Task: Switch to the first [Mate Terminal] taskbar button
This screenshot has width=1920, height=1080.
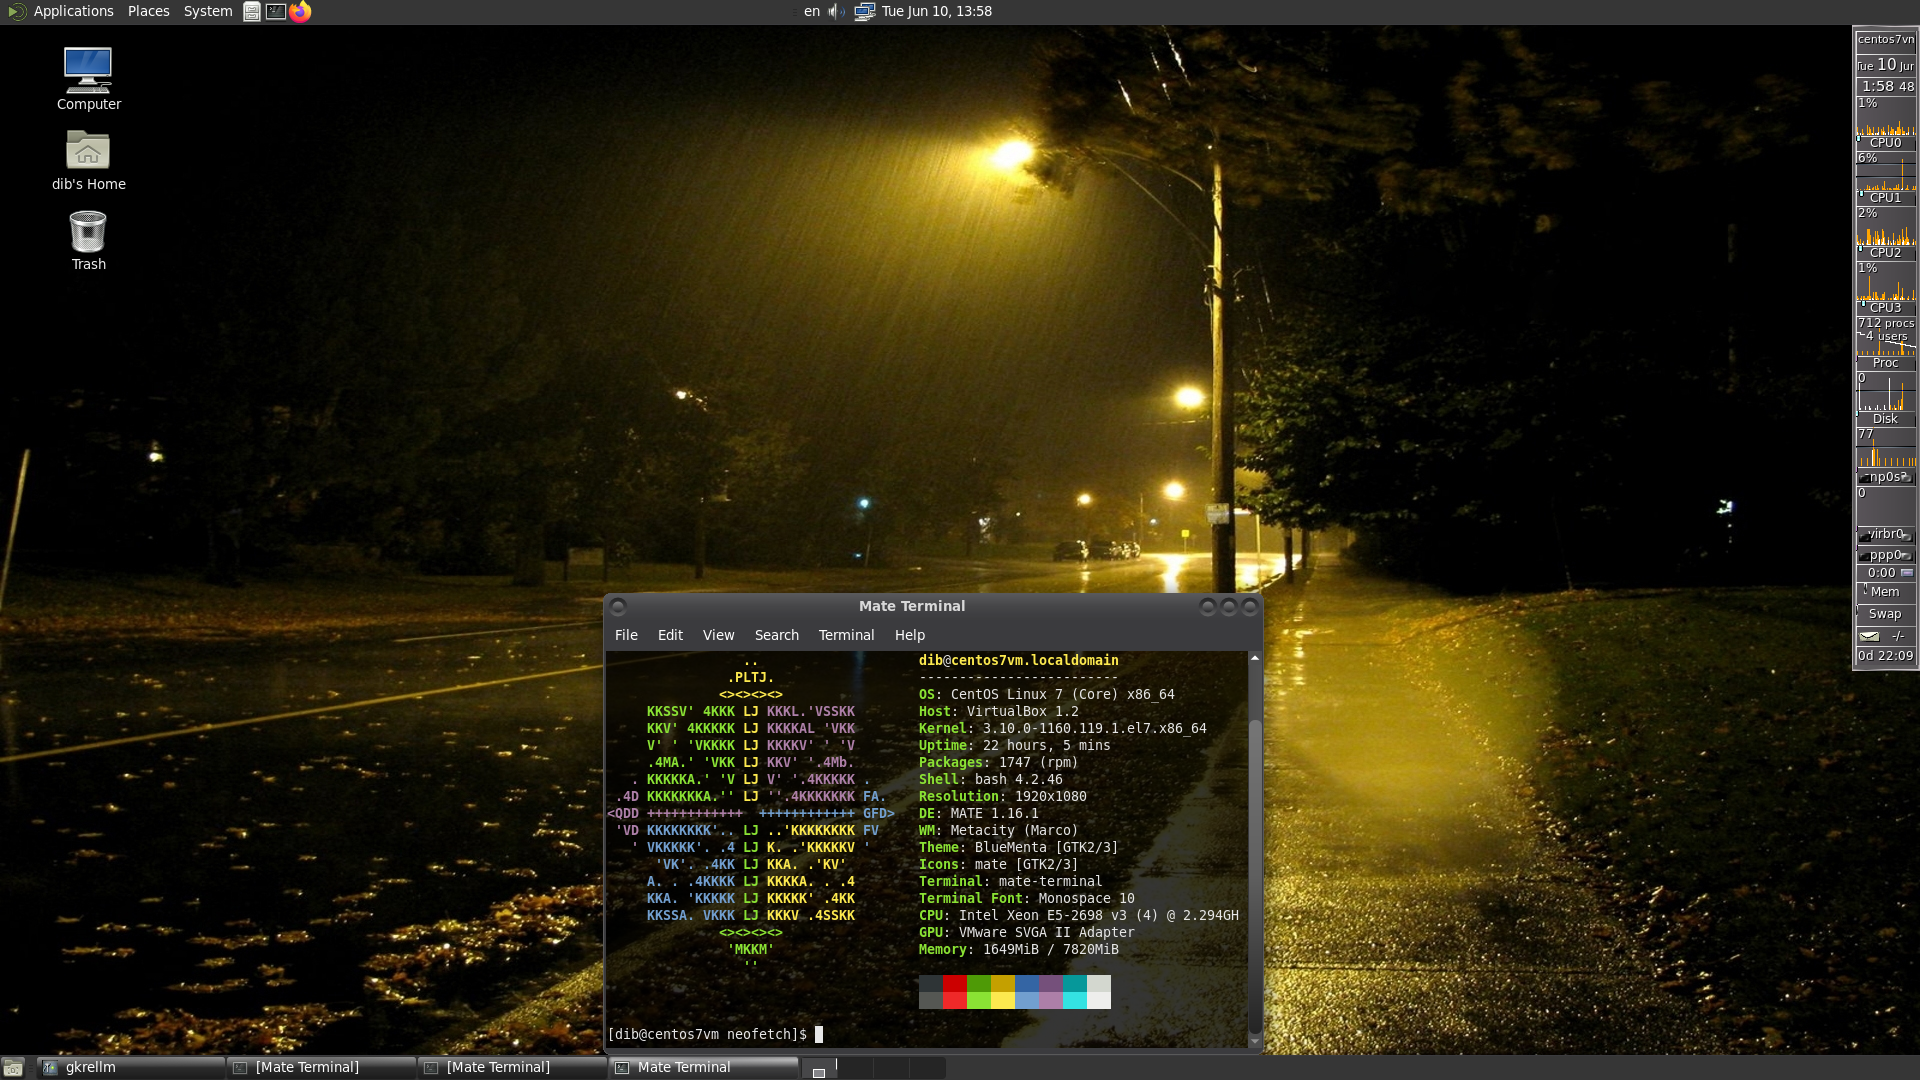Action: (321, 1068)
